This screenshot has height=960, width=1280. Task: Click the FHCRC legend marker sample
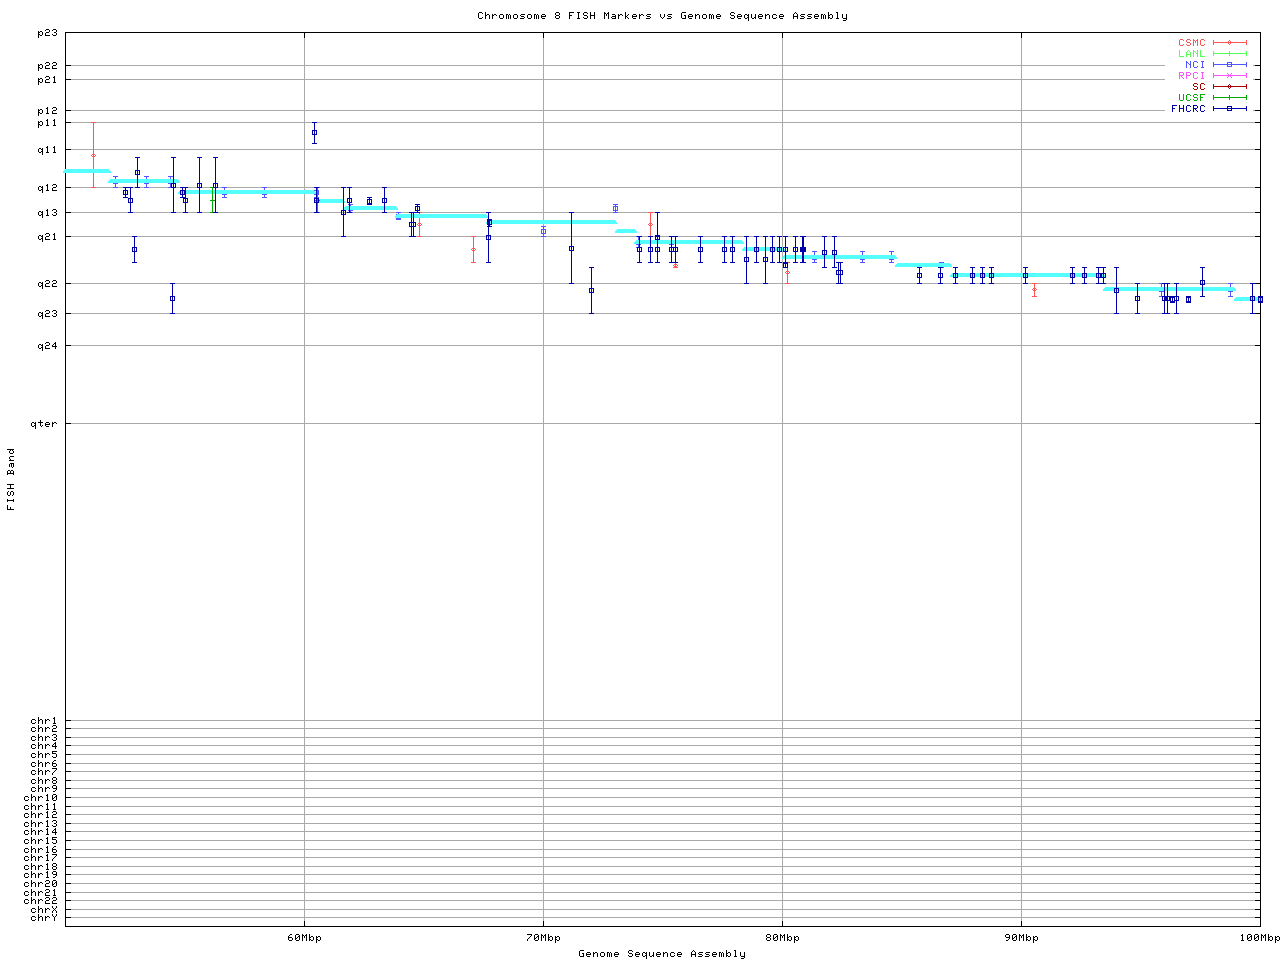tap(1229, 109)
